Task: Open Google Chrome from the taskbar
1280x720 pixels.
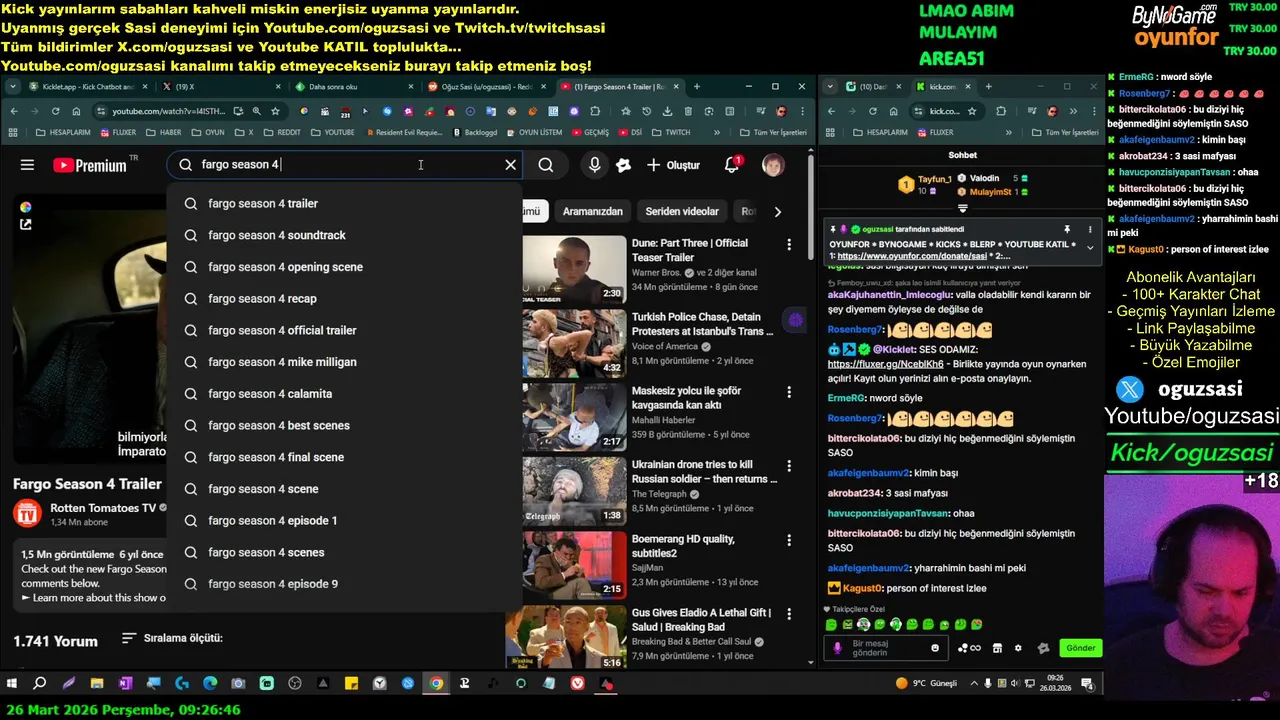Action: (436, 684)
